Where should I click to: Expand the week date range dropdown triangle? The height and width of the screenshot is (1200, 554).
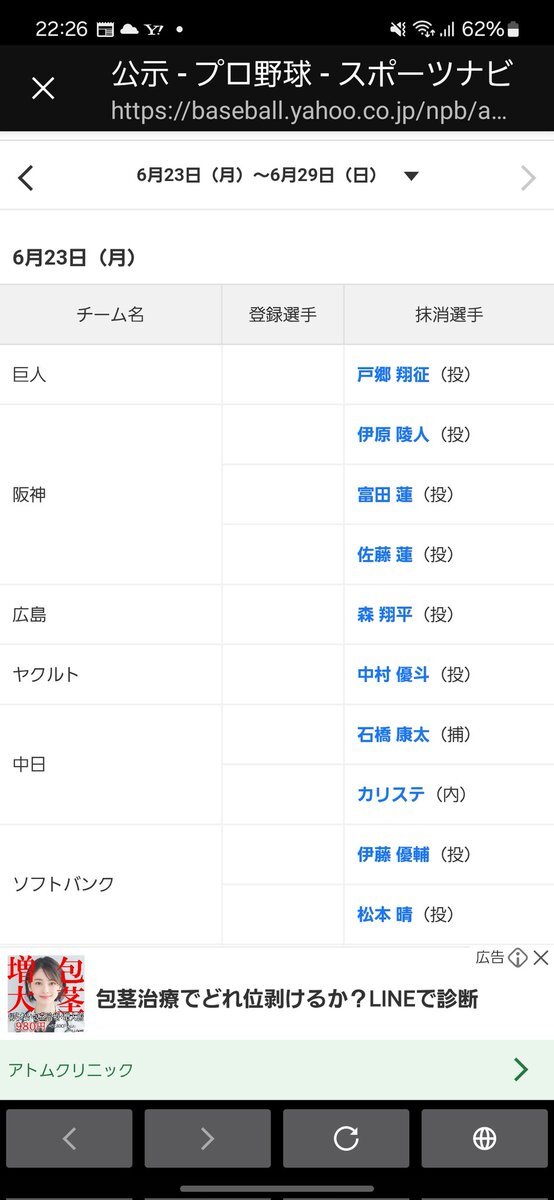click(x=411, y=177)
